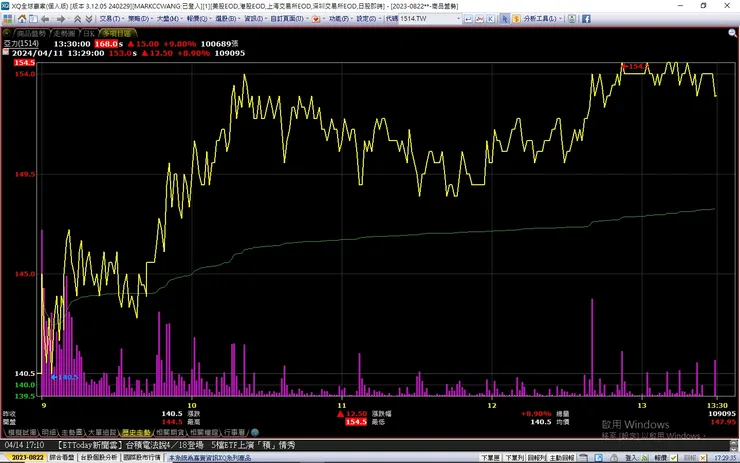740x463 pixels.
Task: Click the 主動回報 button
Action: pos(562,458)
